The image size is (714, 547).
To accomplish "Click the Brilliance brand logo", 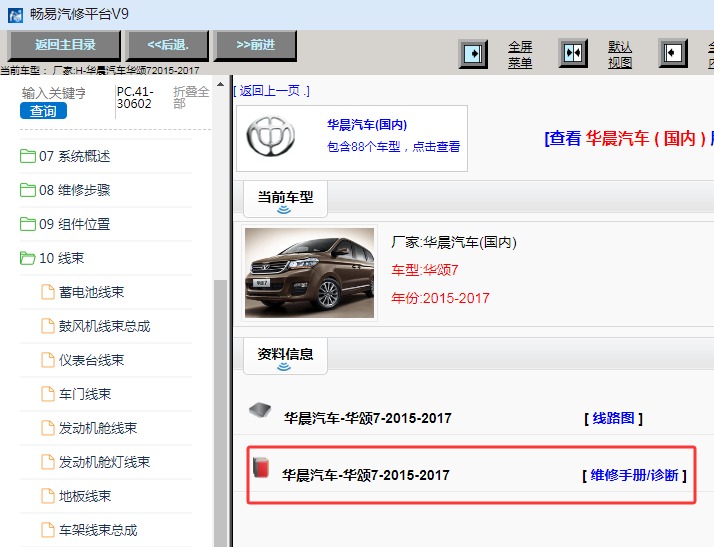I will (270, 137).
